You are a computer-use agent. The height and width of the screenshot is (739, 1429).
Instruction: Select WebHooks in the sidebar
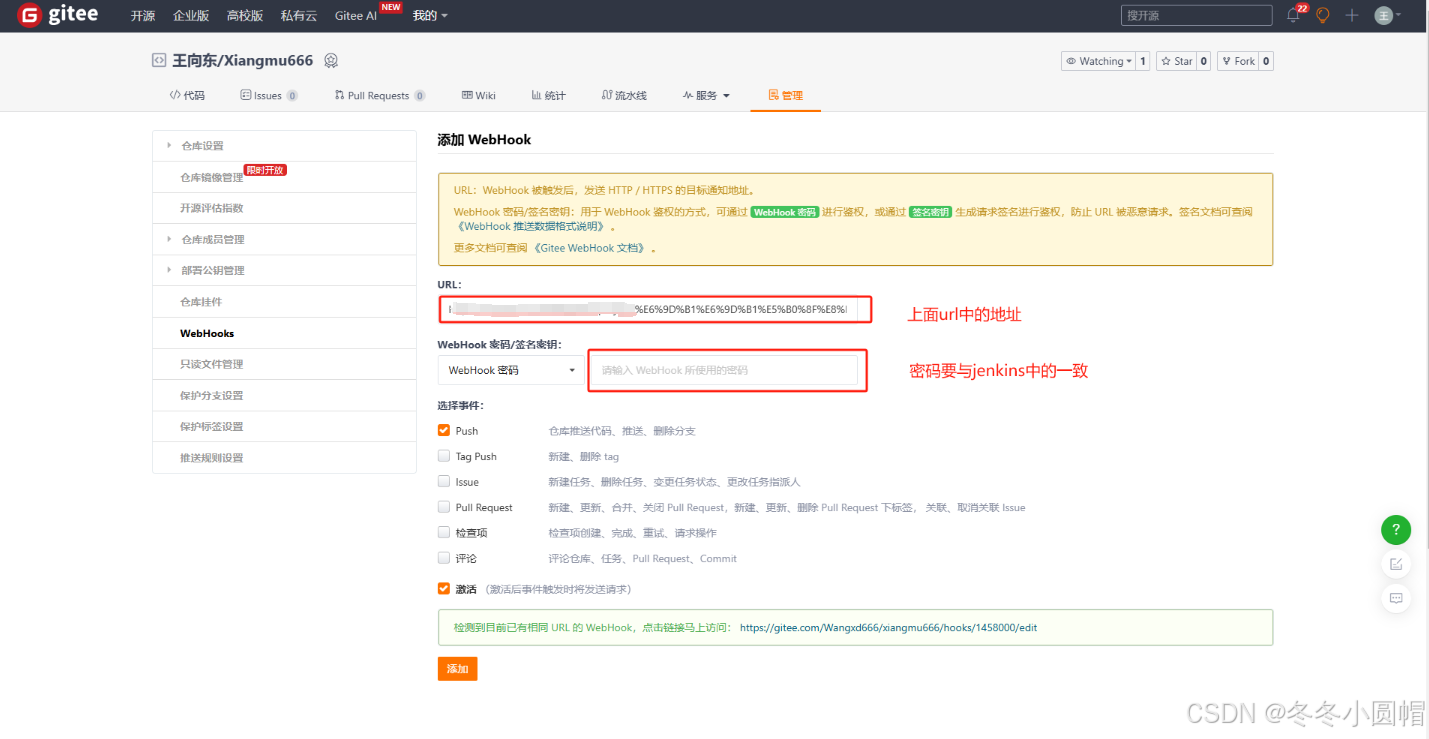pyautogui.click(x=284, y=333)
